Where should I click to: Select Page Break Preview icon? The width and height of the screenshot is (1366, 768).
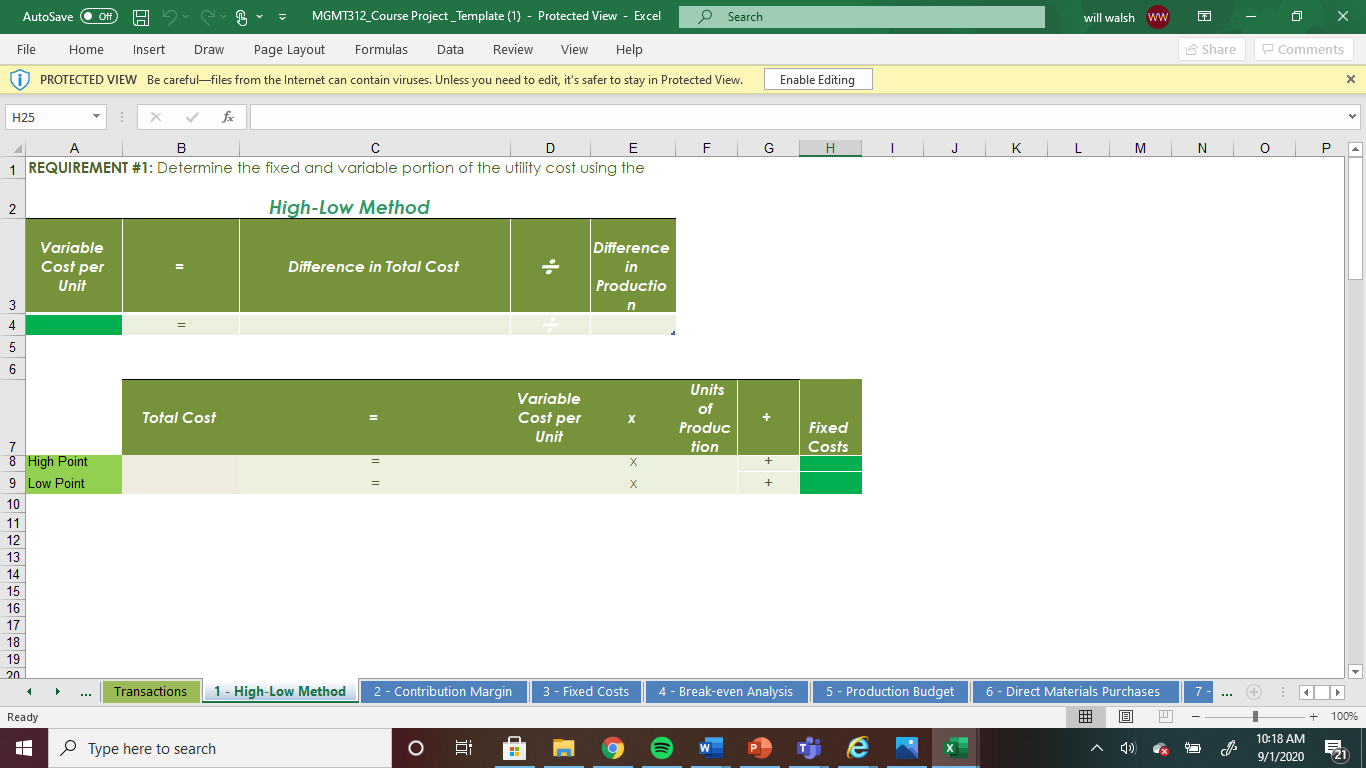[x=1164, y=717]
